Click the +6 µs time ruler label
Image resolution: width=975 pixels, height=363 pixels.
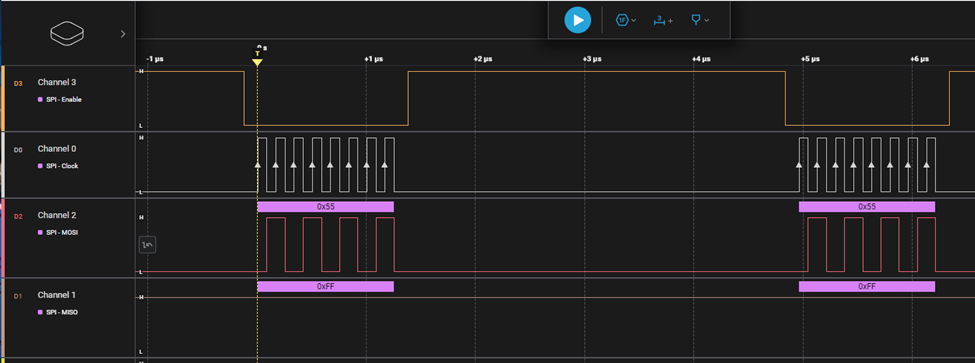pos(920,59)
